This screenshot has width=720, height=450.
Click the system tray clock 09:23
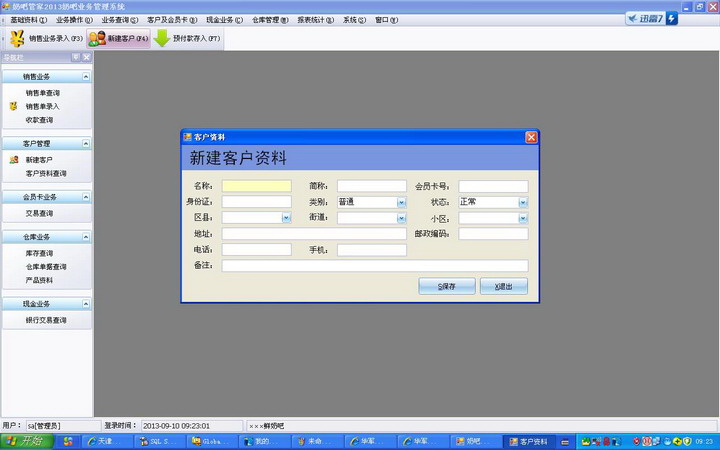click(704, 442)
